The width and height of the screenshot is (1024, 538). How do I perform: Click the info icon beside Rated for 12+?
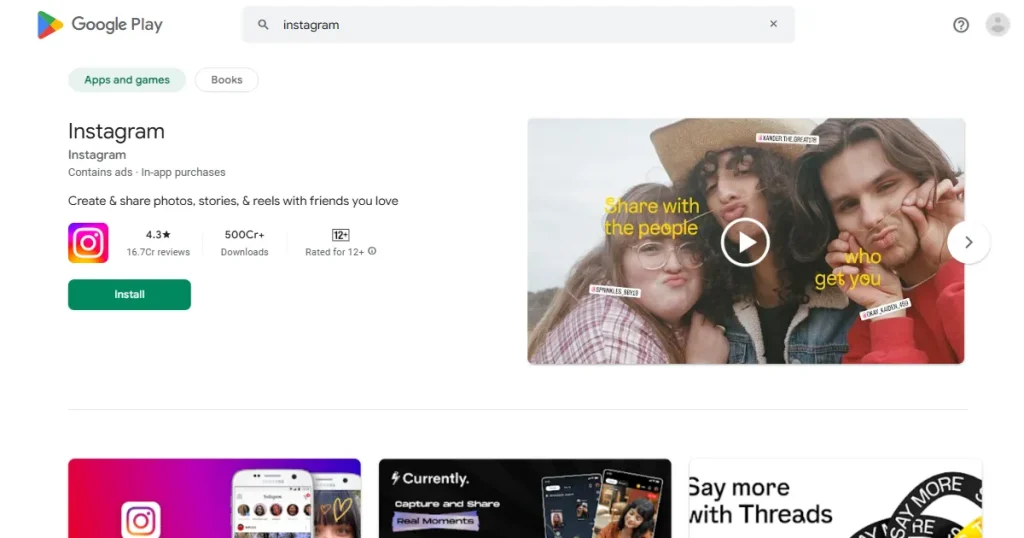[372, 251]
